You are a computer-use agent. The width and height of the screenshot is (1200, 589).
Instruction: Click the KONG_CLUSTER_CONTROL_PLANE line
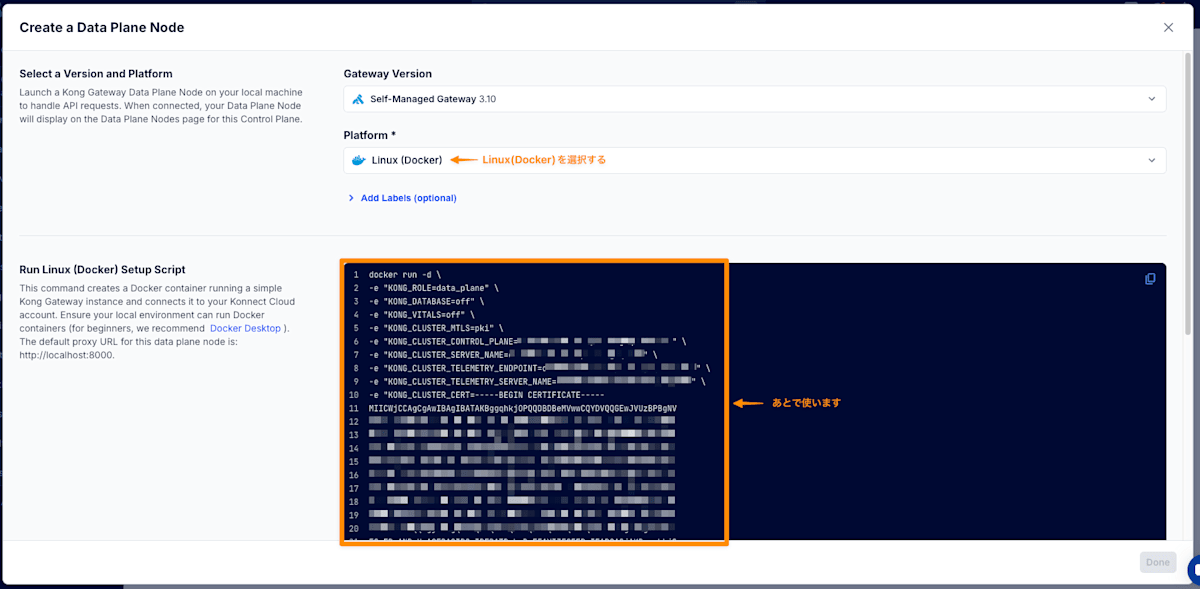527,341
